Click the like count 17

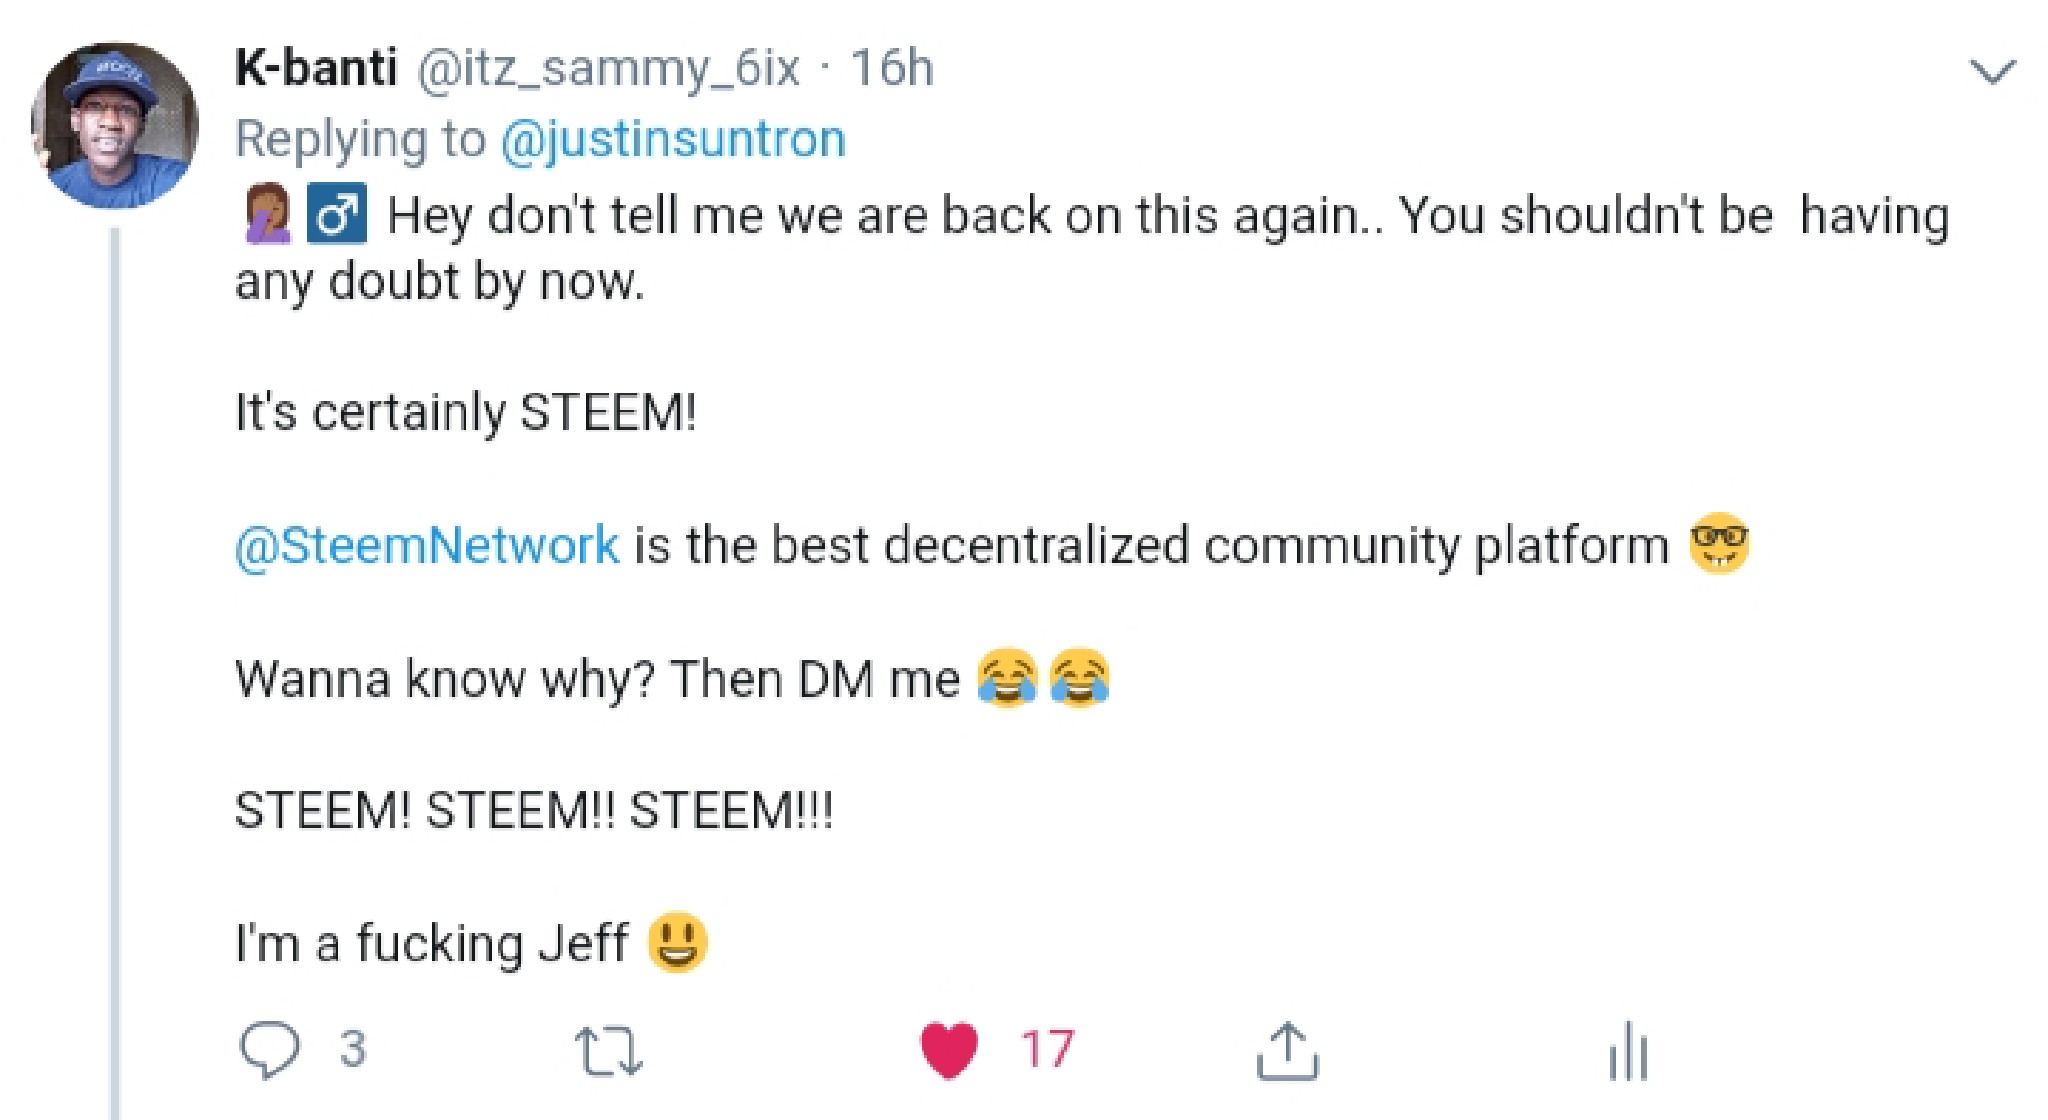point(1047,1050)
